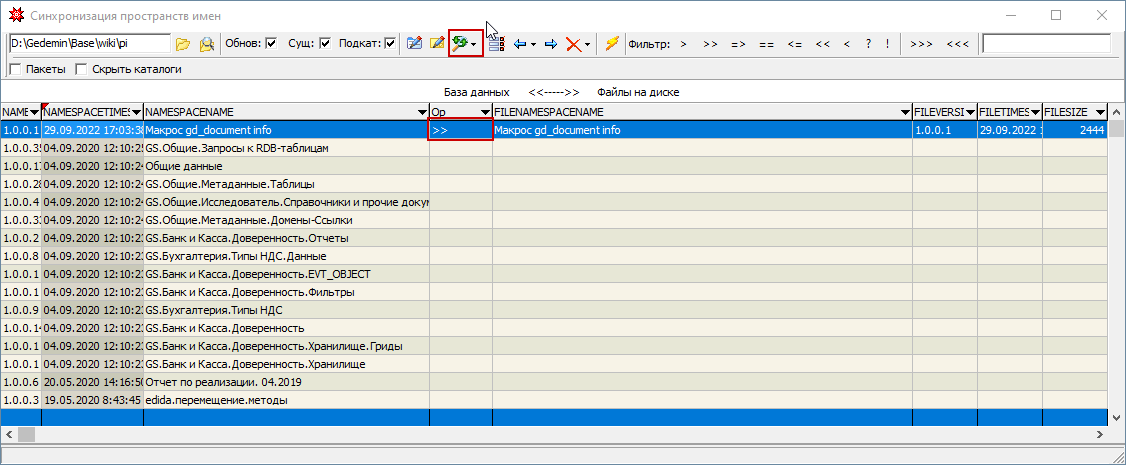Click the blue right arrow icon

pyautogui.click(x=550, y=44)
